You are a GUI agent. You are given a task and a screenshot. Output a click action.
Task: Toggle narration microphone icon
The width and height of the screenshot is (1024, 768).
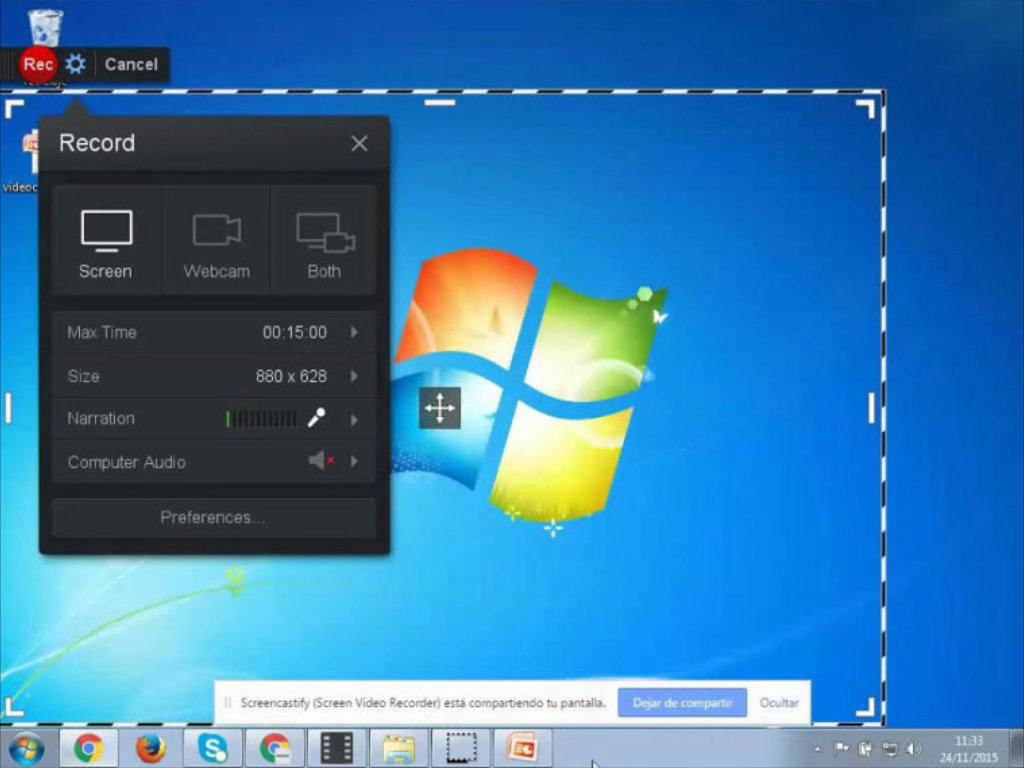pos(317,417)
